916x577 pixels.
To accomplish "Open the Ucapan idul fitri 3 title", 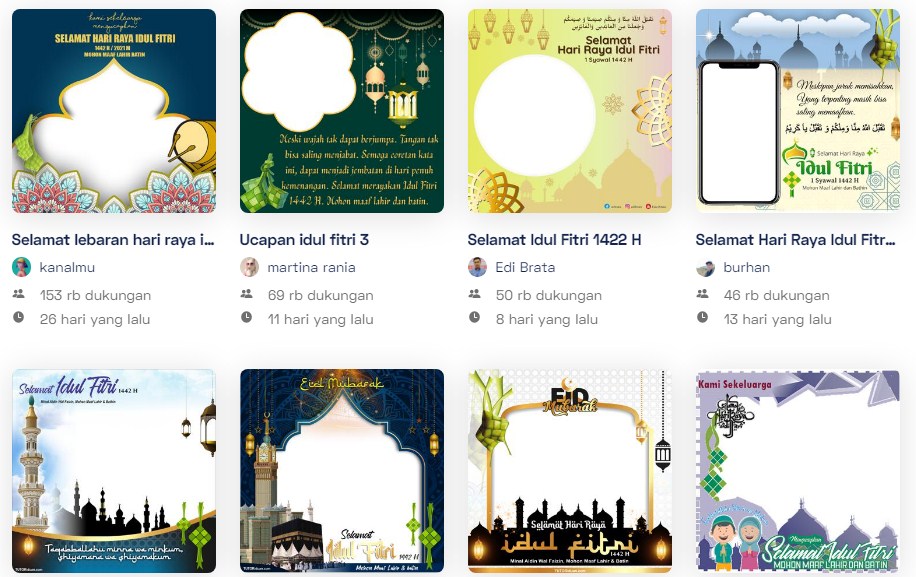I will 304,240.
